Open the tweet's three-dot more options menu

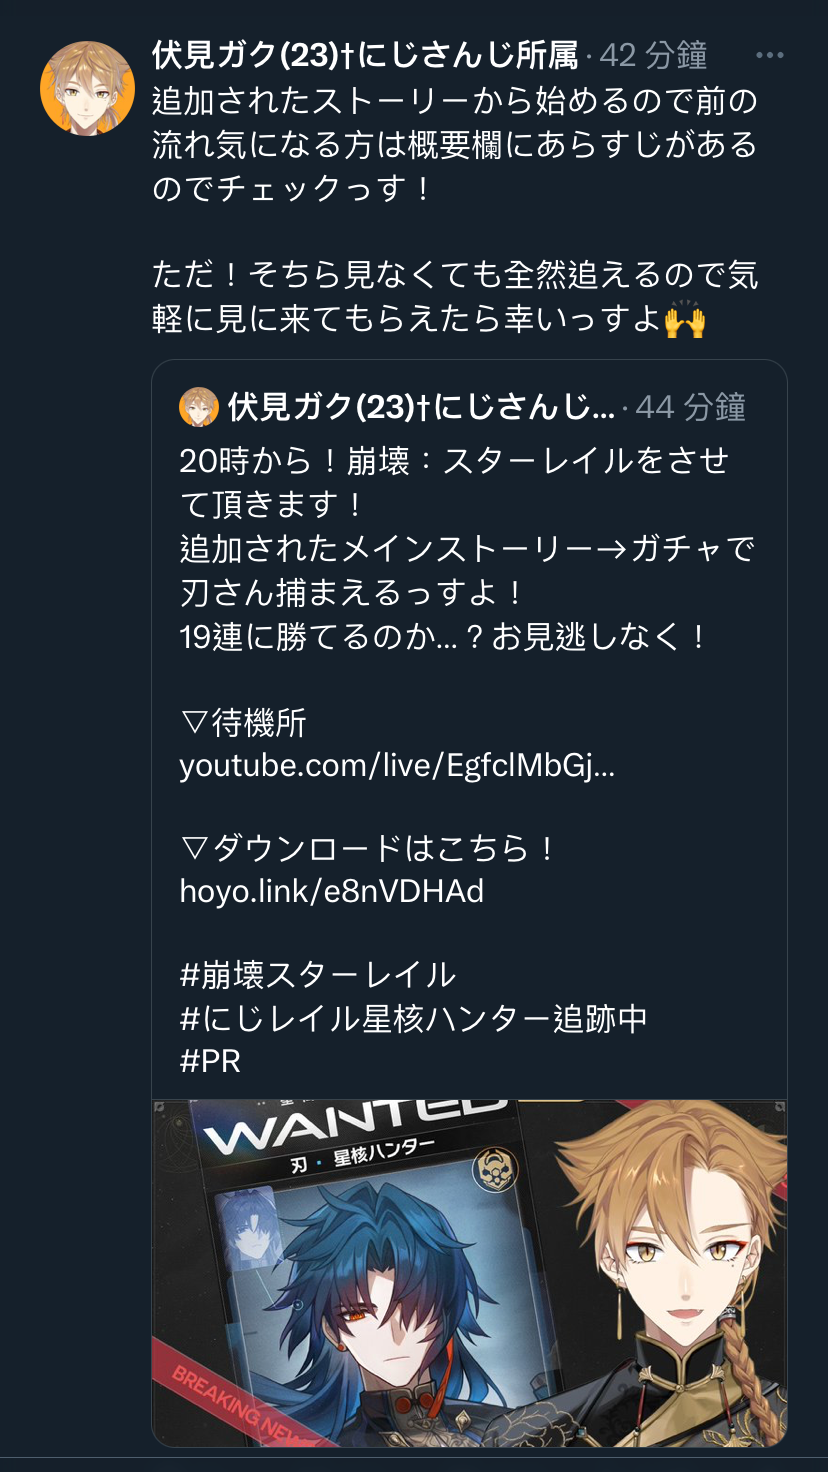point(770,56)
